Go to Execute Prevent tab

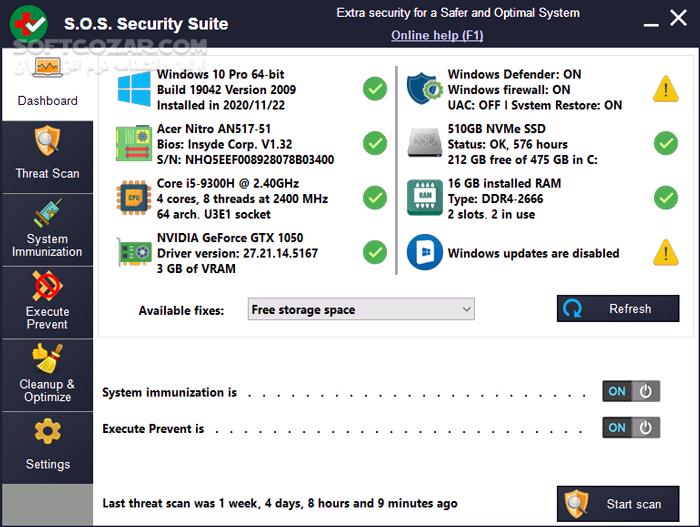47,302
